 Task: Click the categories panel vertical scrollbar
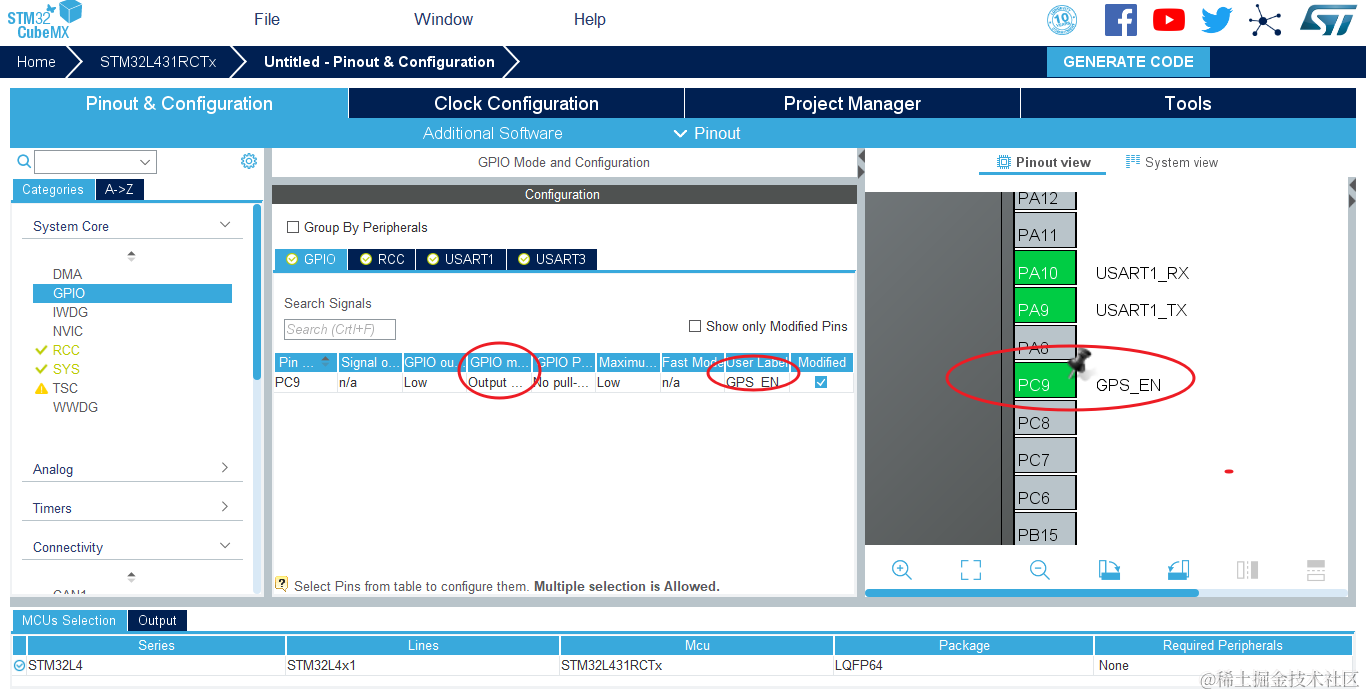pyautogui.click(x=257, y=292)
